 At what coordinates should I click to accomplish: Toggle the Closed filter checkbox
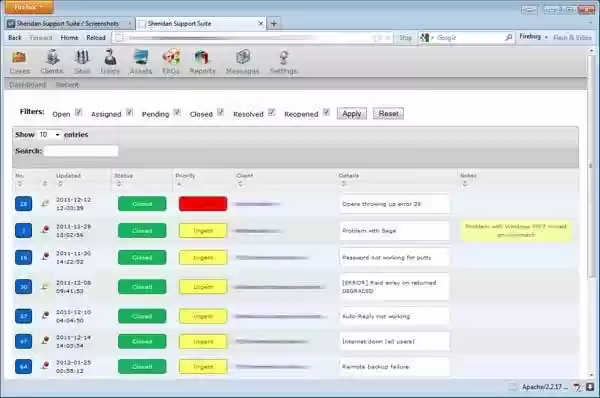point(220,113)
